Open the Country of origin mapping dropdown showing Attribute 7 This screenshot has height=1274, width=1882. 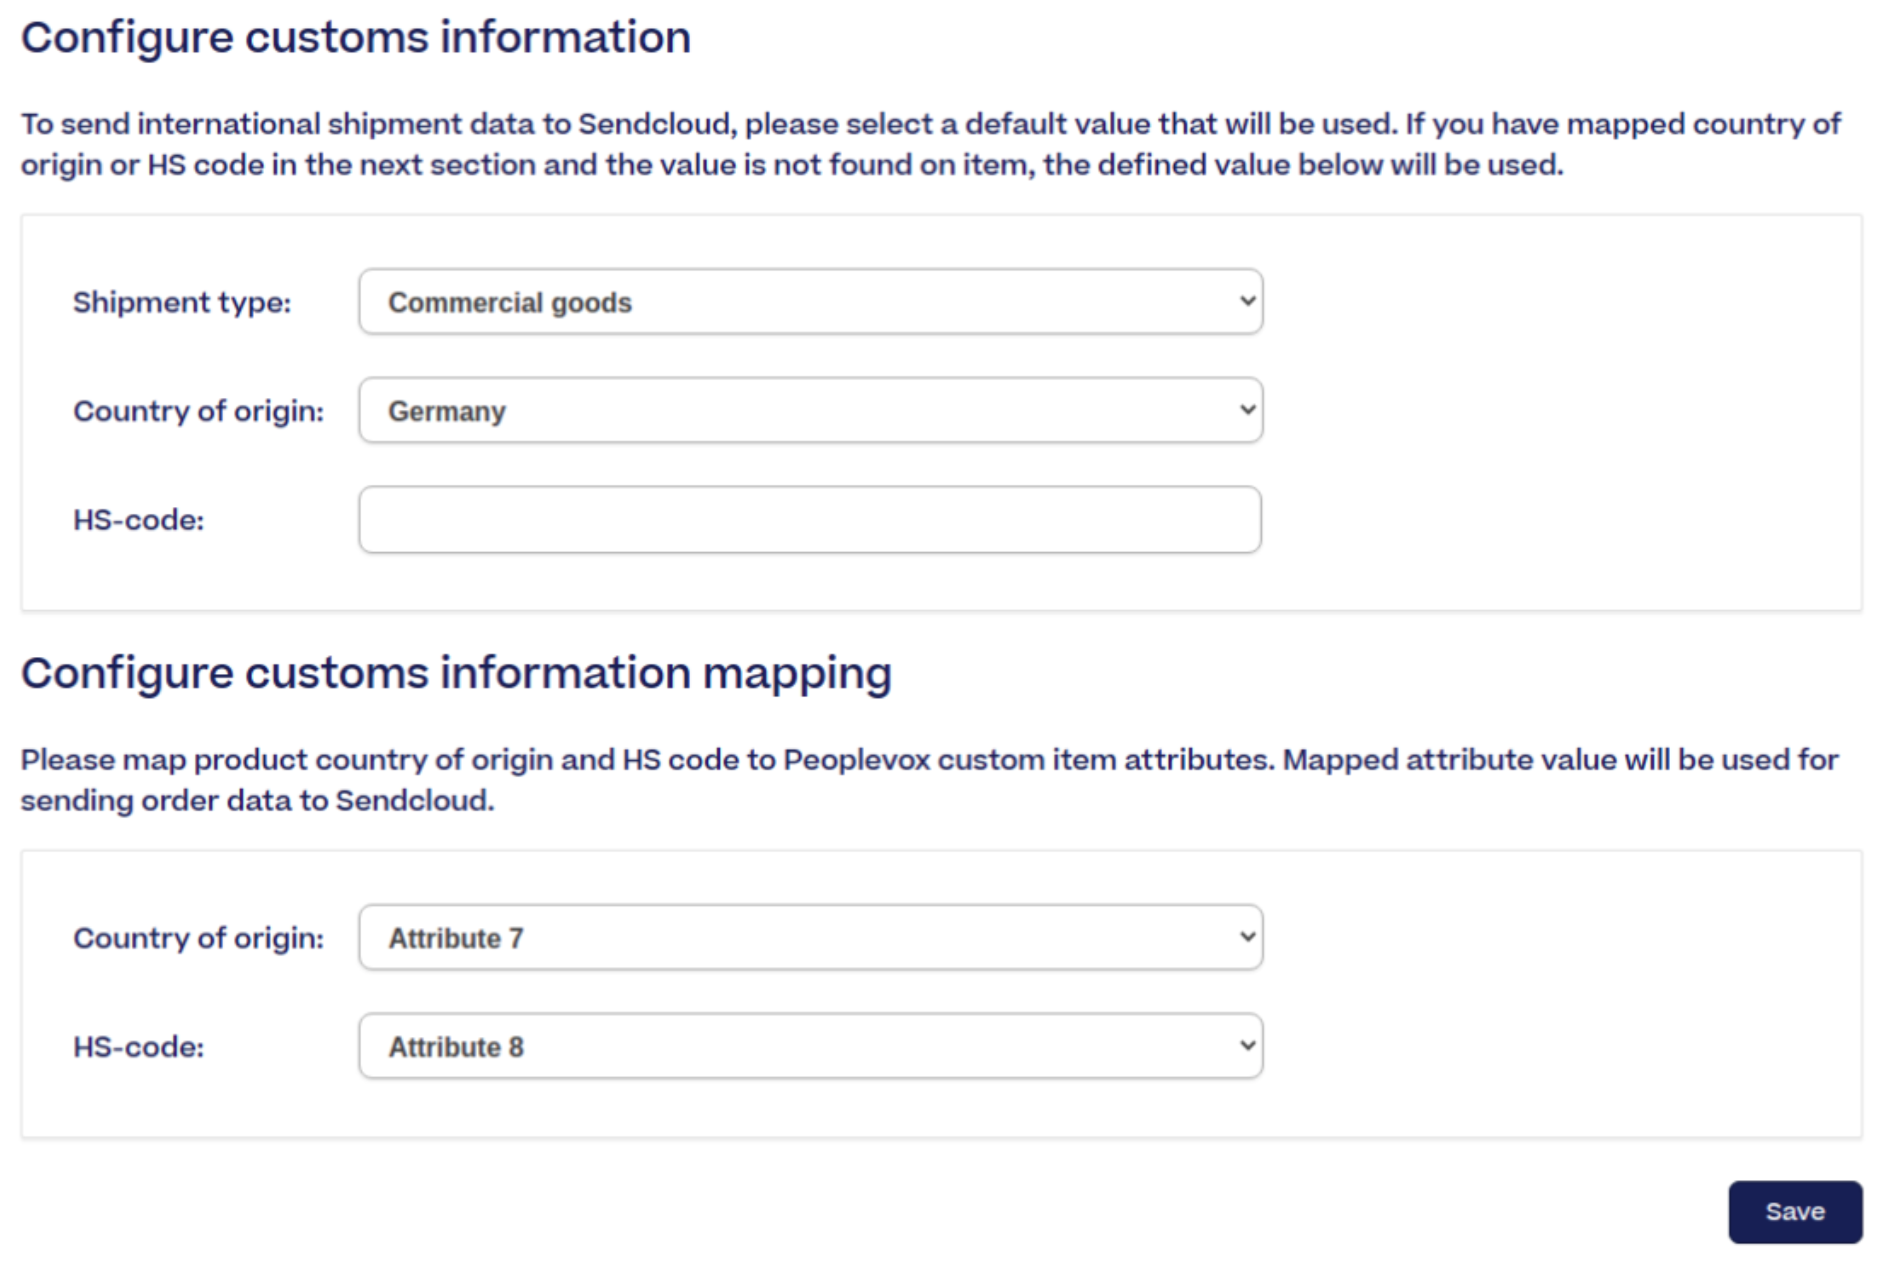point(811,938)
